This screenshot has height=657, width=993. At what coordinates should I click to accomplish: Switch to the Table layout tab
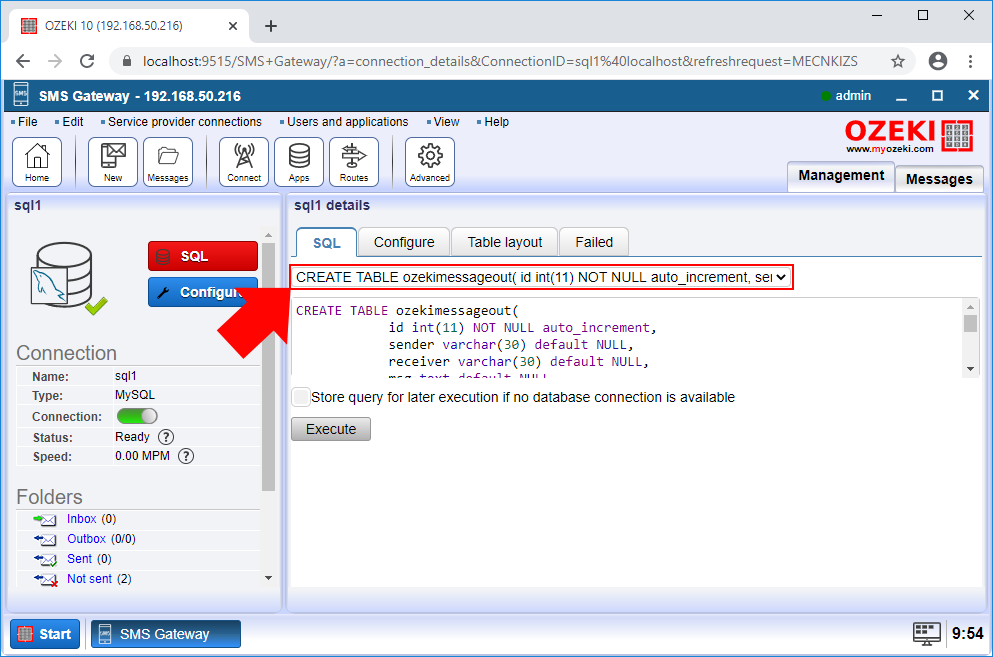point(504,241)
